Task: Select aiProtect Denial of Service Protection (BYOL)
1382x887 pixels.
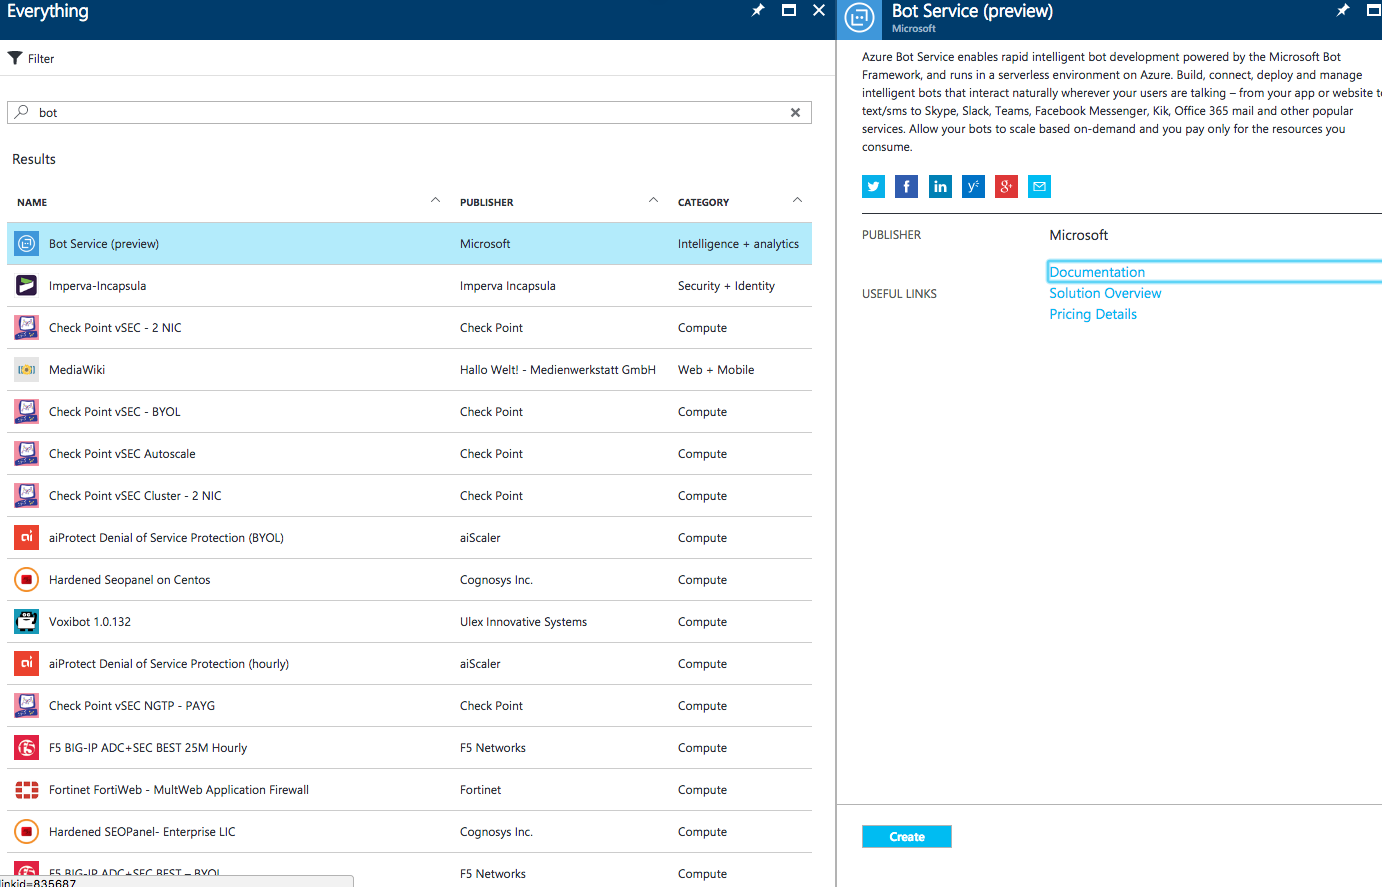Action: tap(409, 538)
